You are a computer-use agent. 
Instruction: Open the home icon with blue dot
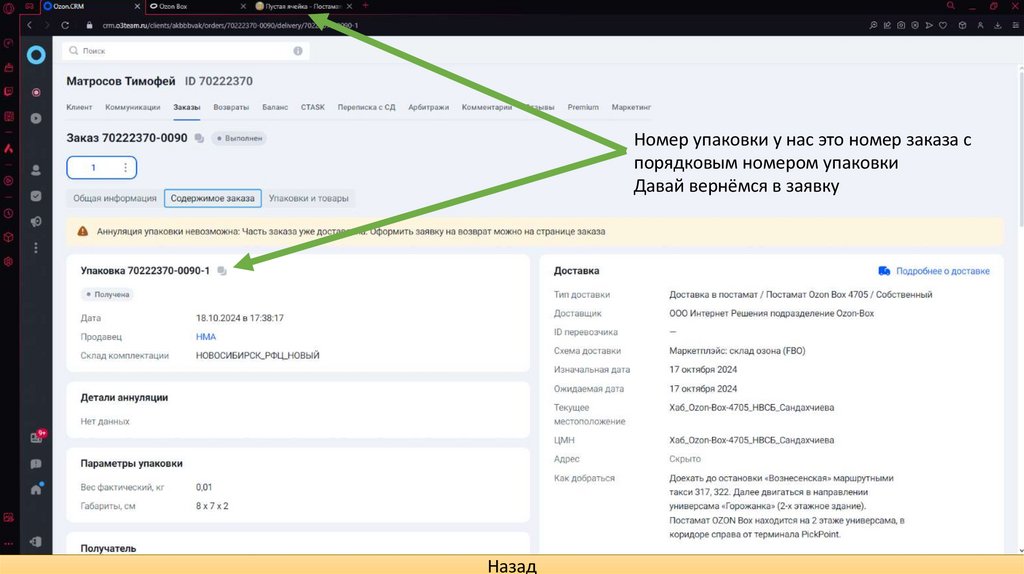[37, 488]
